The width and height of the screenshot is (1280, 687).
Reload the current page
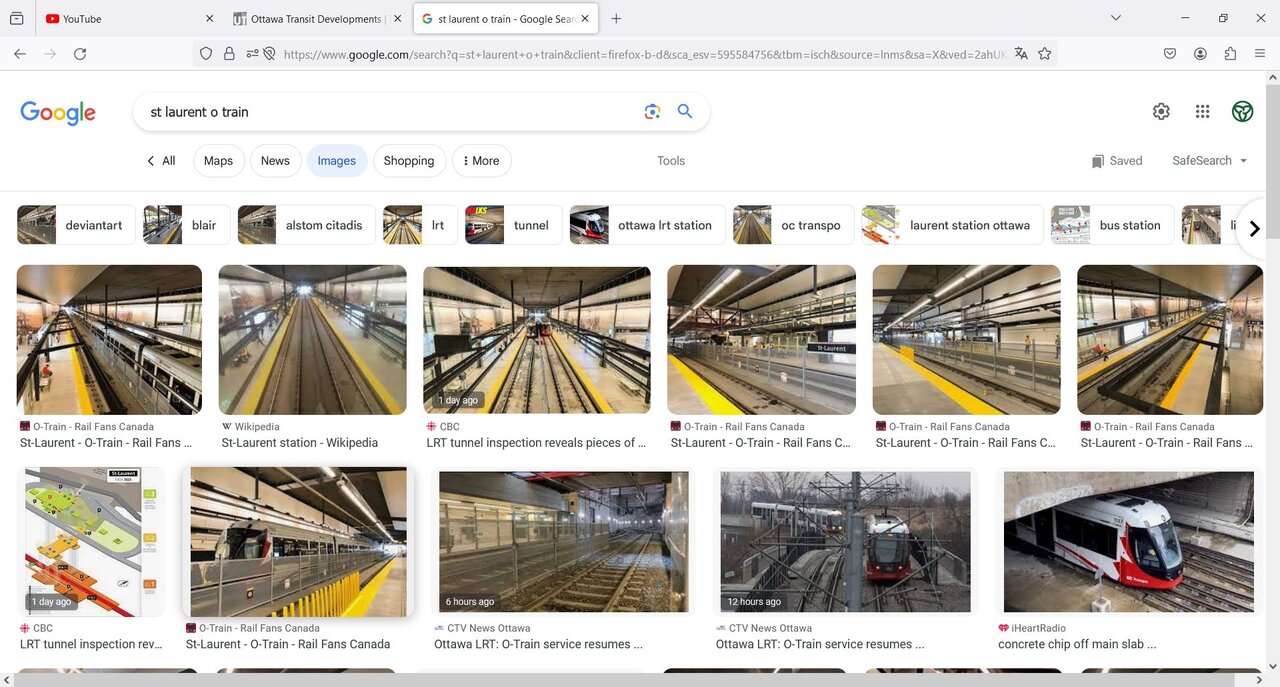point(80,54)
